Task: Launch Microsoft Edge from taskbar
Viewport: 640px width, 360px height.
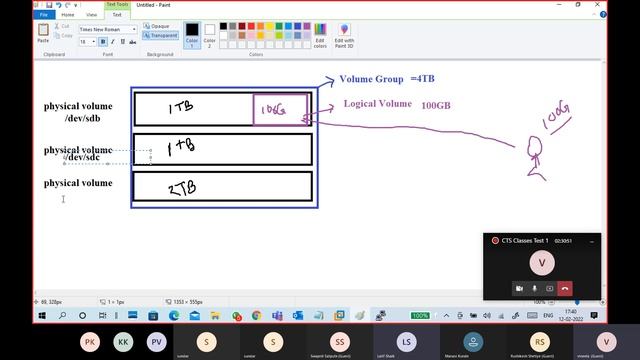Action: click(x=174, y=316)
